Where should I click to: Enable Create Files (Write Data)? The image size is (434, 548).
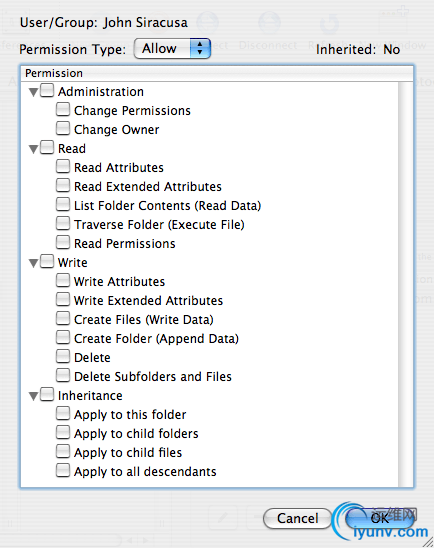click(x=63, y=318)
